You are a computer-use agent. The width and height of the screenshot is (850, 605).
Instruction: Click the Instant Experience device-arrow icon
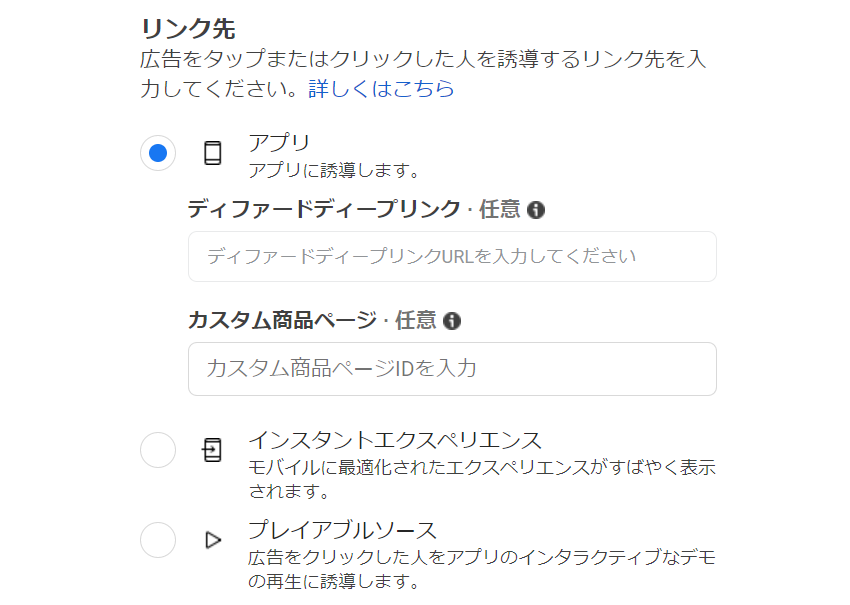coord(212,450)
